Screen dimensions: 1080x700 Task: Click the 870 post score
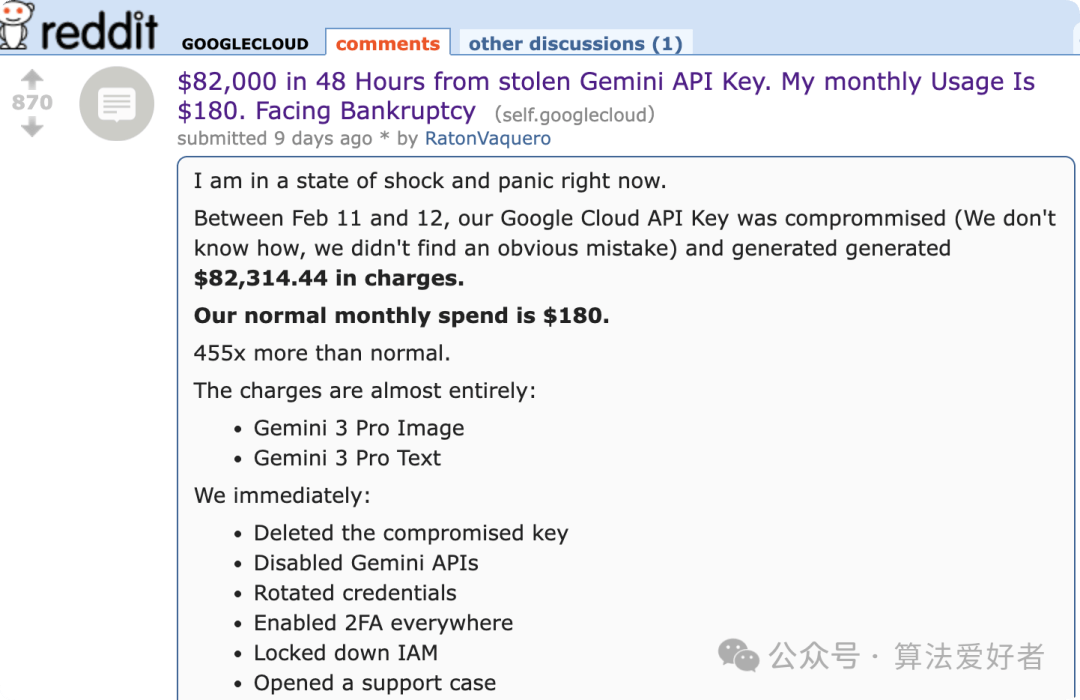(x=32, y=102)
